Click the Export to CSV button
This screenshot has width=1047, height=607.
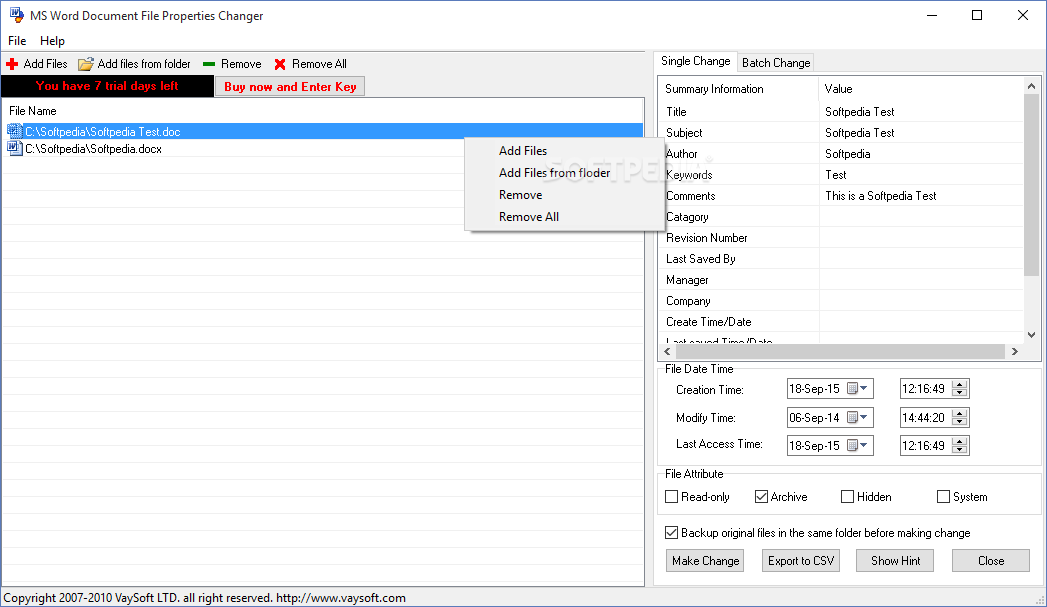click(801, 561)
